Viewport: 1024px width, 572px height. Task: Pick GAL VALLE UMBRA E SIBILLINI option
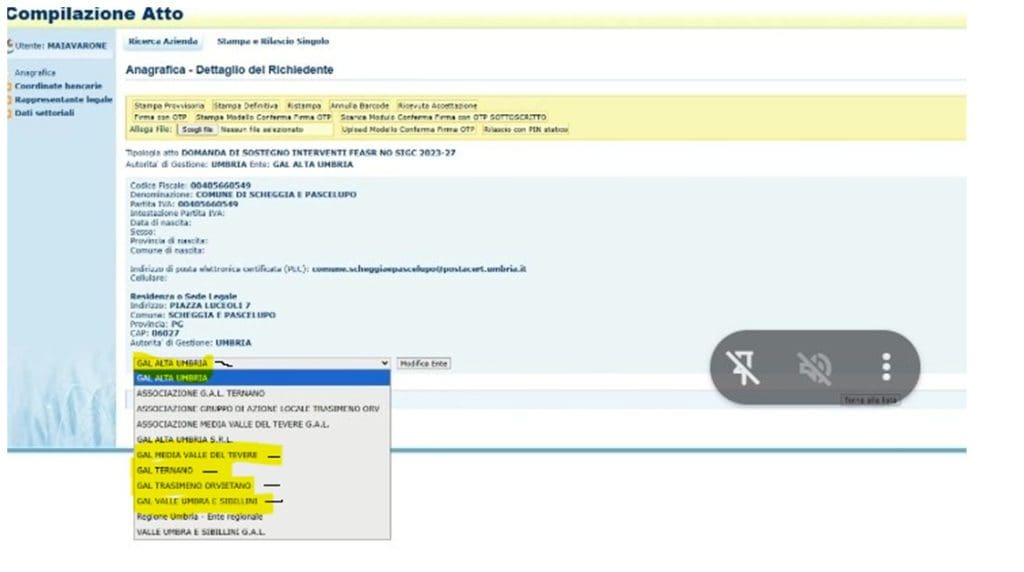pyautogui.click(x=197, y=500)
